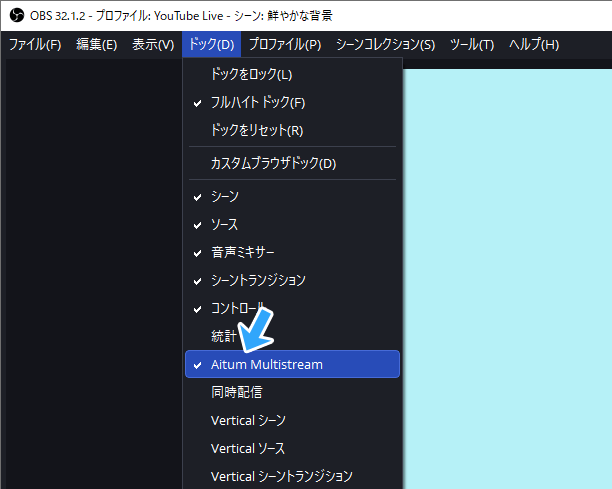612x489 pixels.
Task: Select ドックをリセット(R)
Action: pos(292,130)
